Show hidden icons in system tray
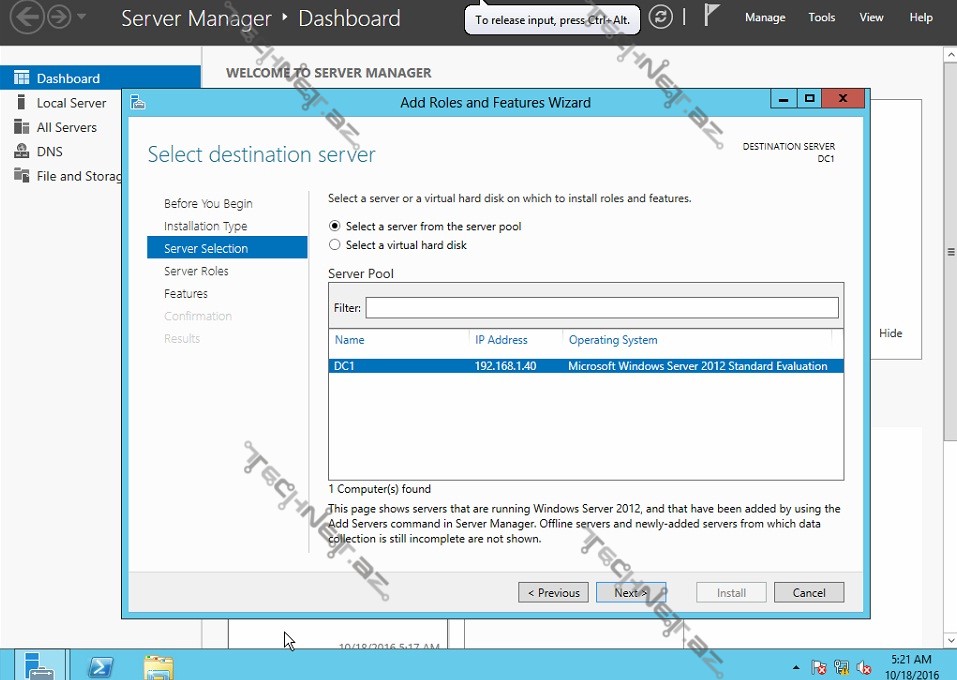 click(x=796, y=667)
